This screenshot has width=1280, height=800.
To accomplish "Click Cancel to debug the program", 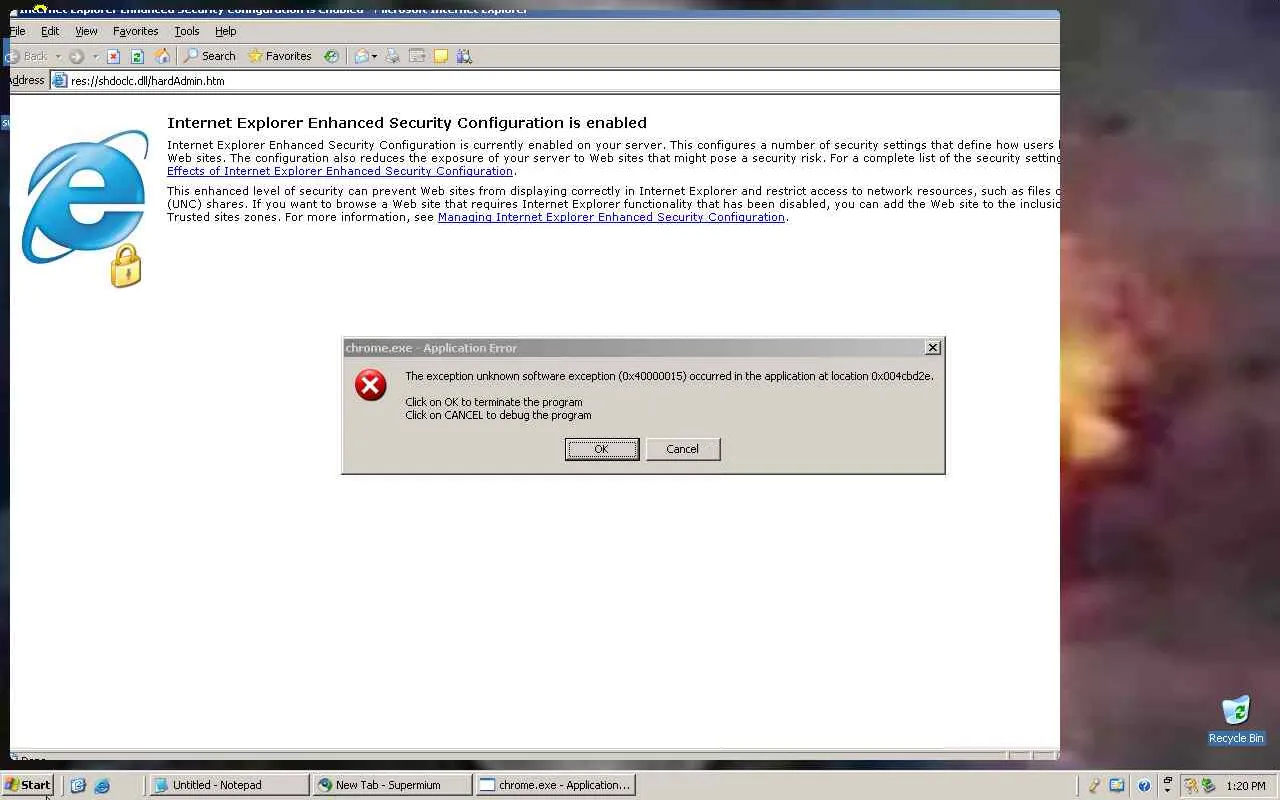I will tap(683, 449).
